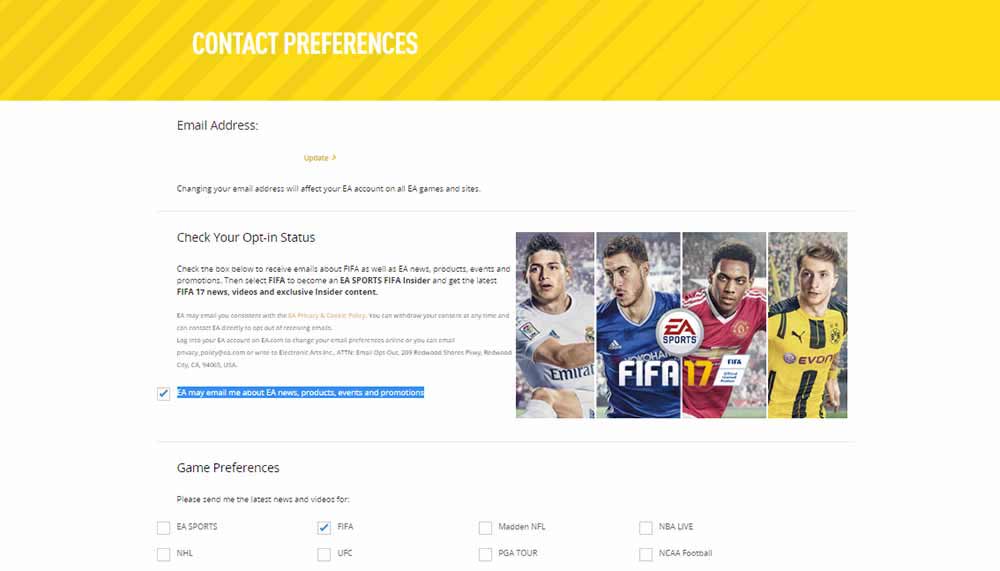Select the player in white Emirates jersey

pyautogui.click(x=555, y=325)
